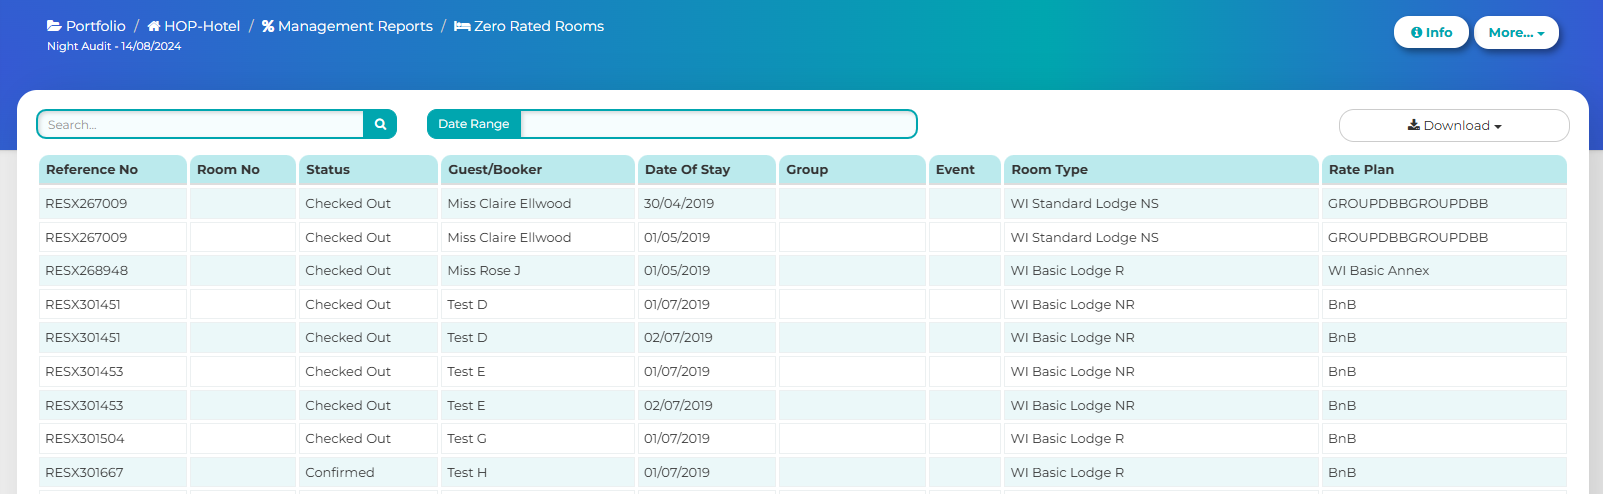Sort by Group column header

(x=852, y=169)
